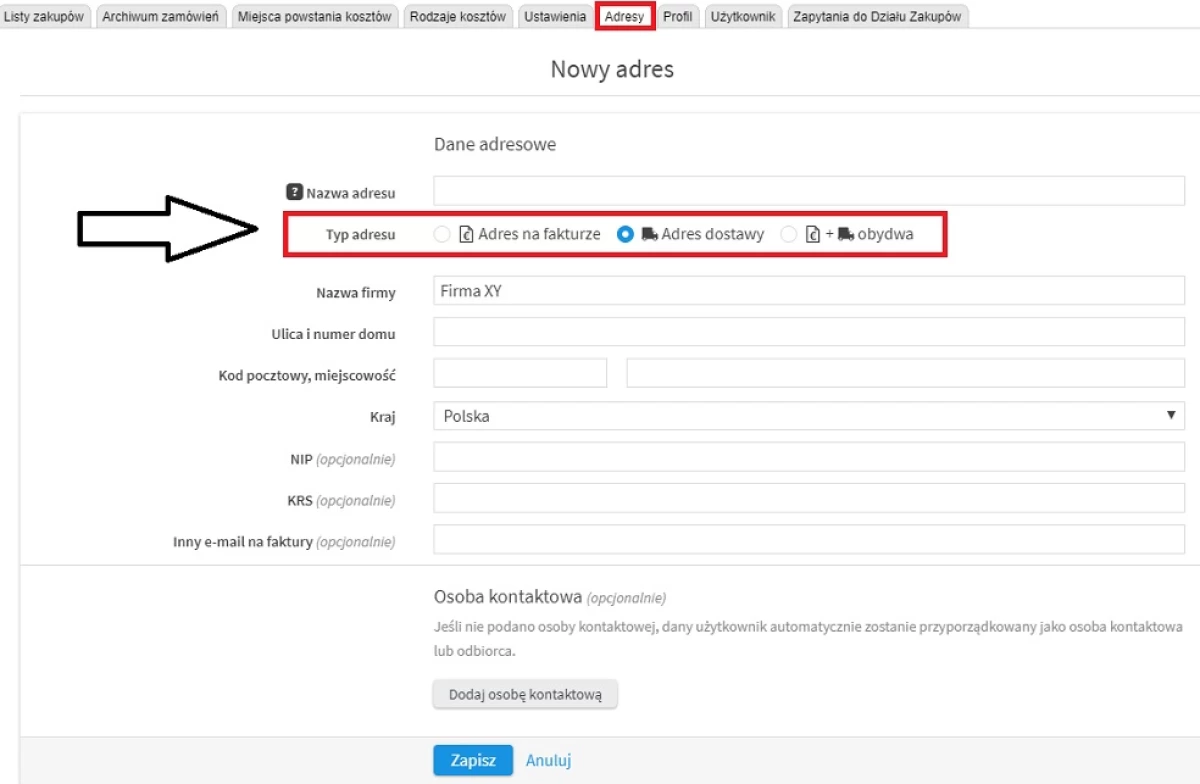This screenshot has width=1200, height=784.
Task: Go to the Archiwum zamówień tab
Action: point(161,16)
